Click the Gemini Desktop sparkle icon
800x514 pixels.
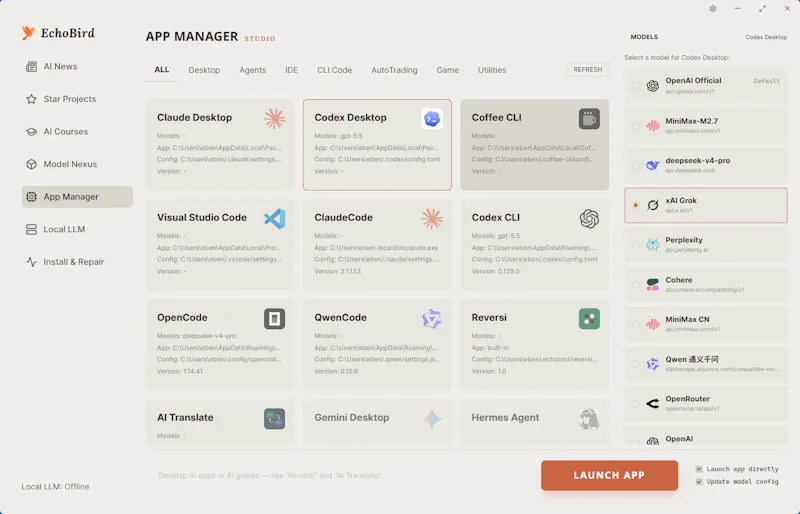(432, 419)
